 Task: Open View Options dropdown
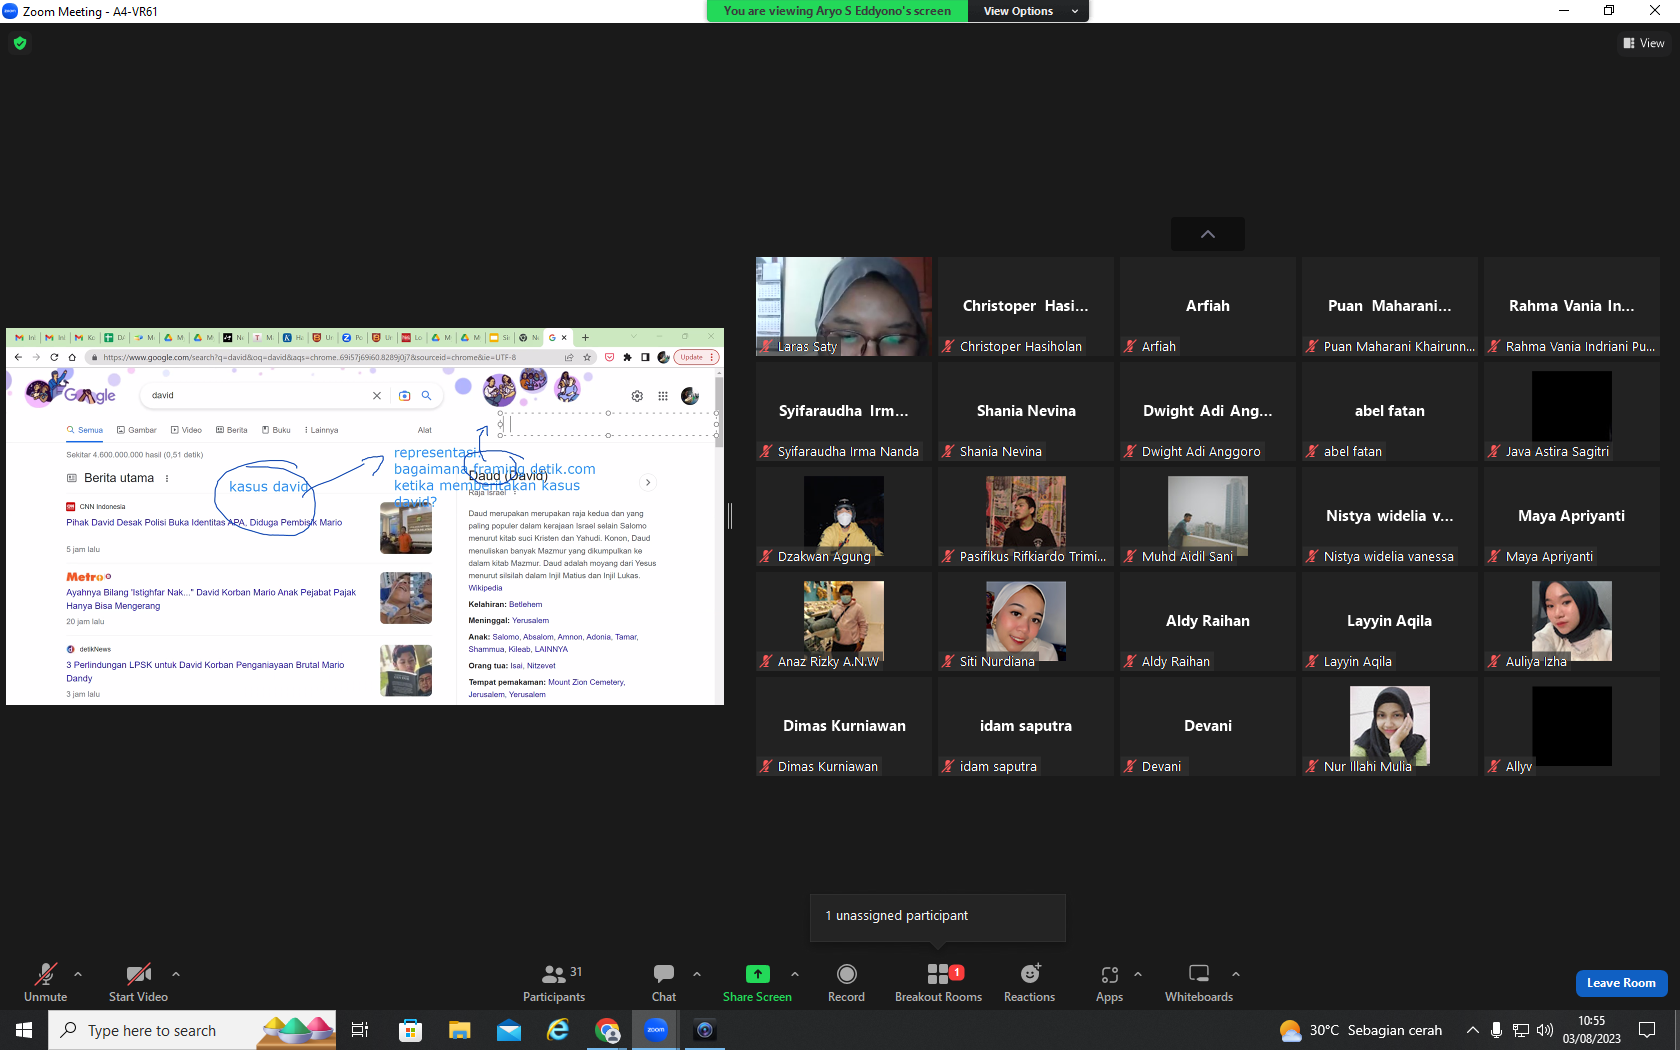1028,11
